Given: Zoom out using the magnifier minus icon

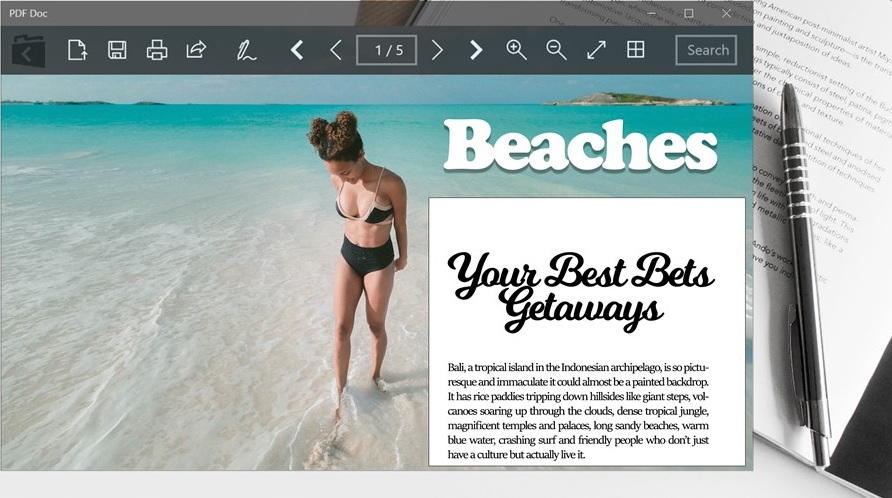Looking at the screenshot, I should pos(556,50).
